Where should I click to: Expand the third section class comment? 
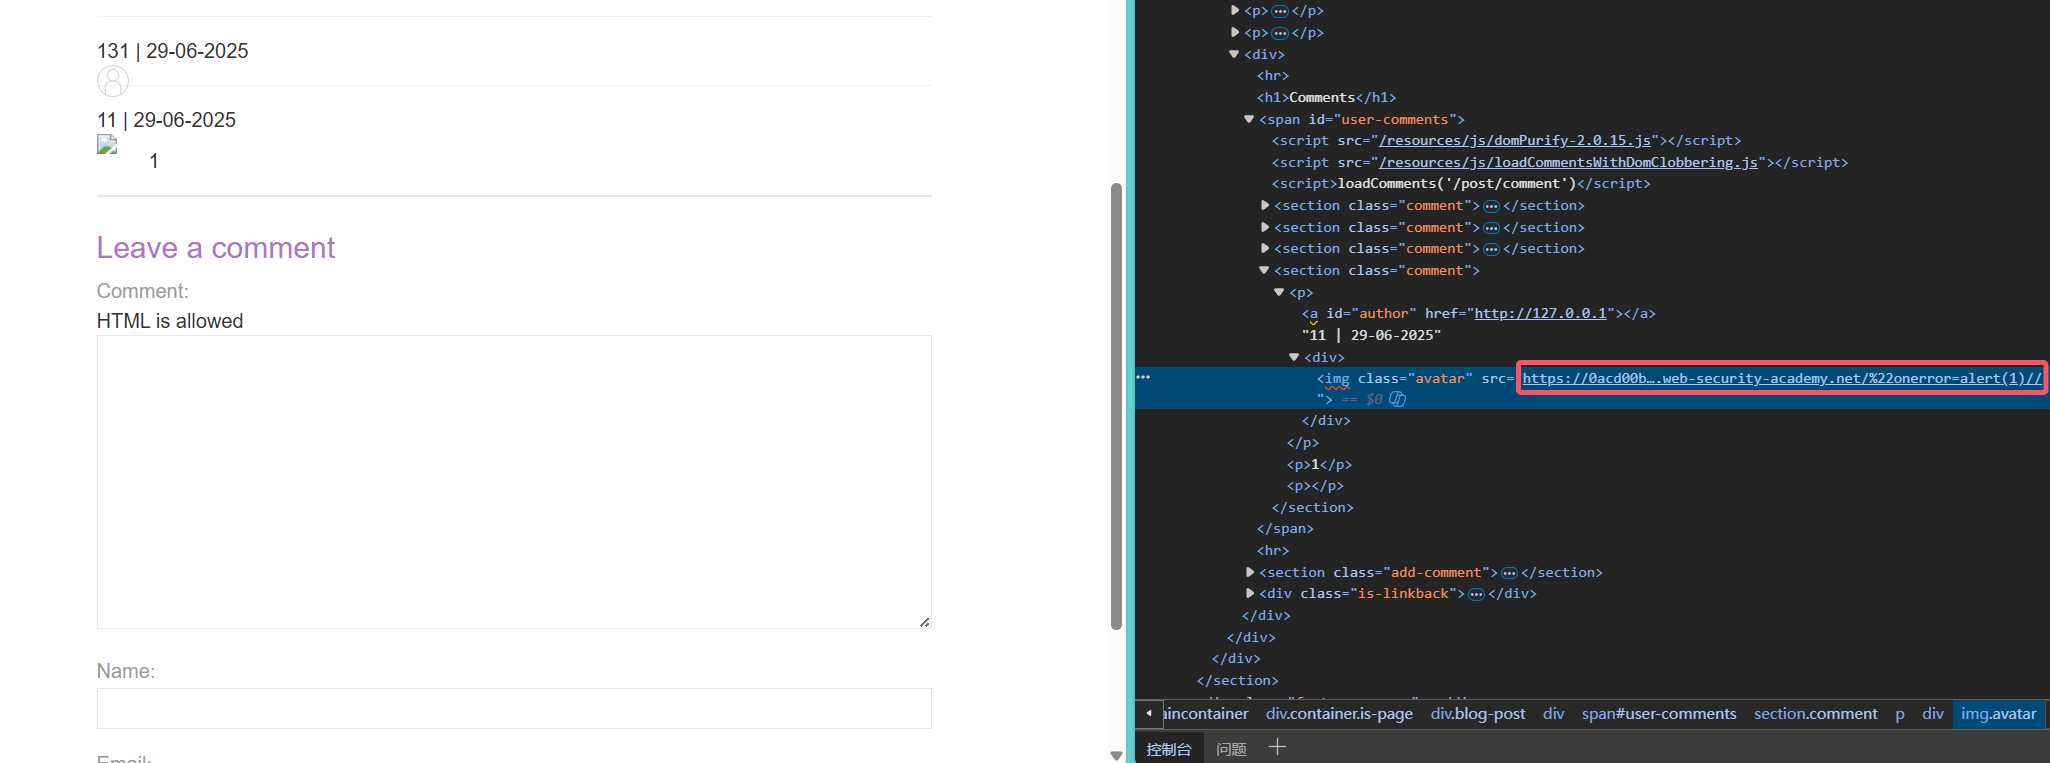pyautogui.click(x=1265, y=249)
